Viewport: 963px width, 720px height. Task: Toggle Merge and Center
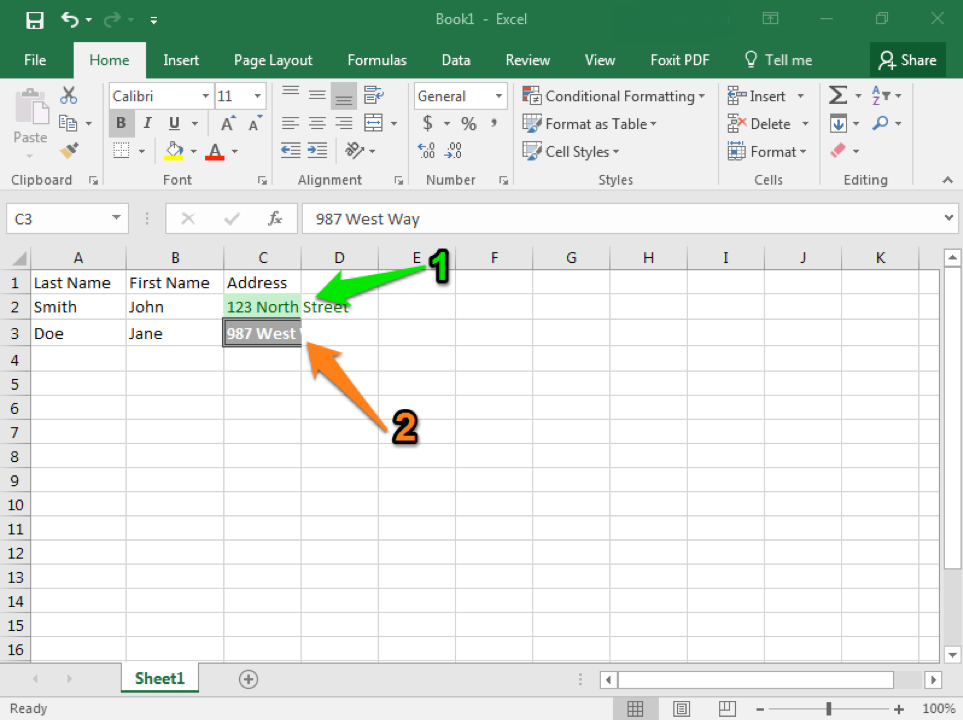coord(373,123)
